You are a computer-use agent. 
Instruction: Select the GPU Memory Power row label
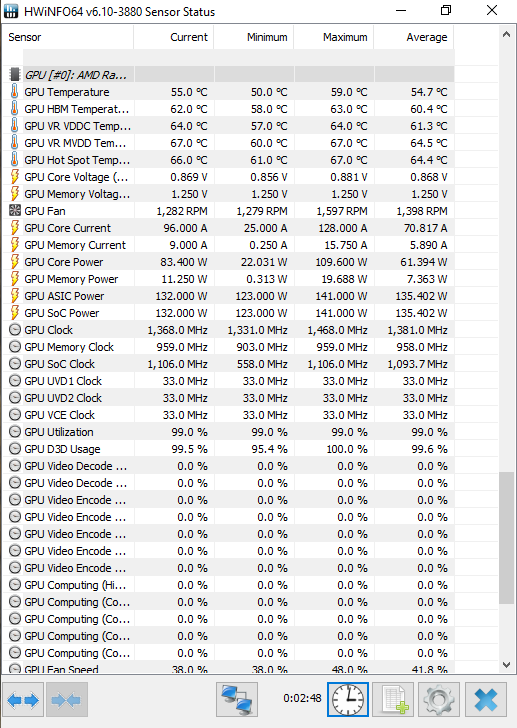pos(71,279)
